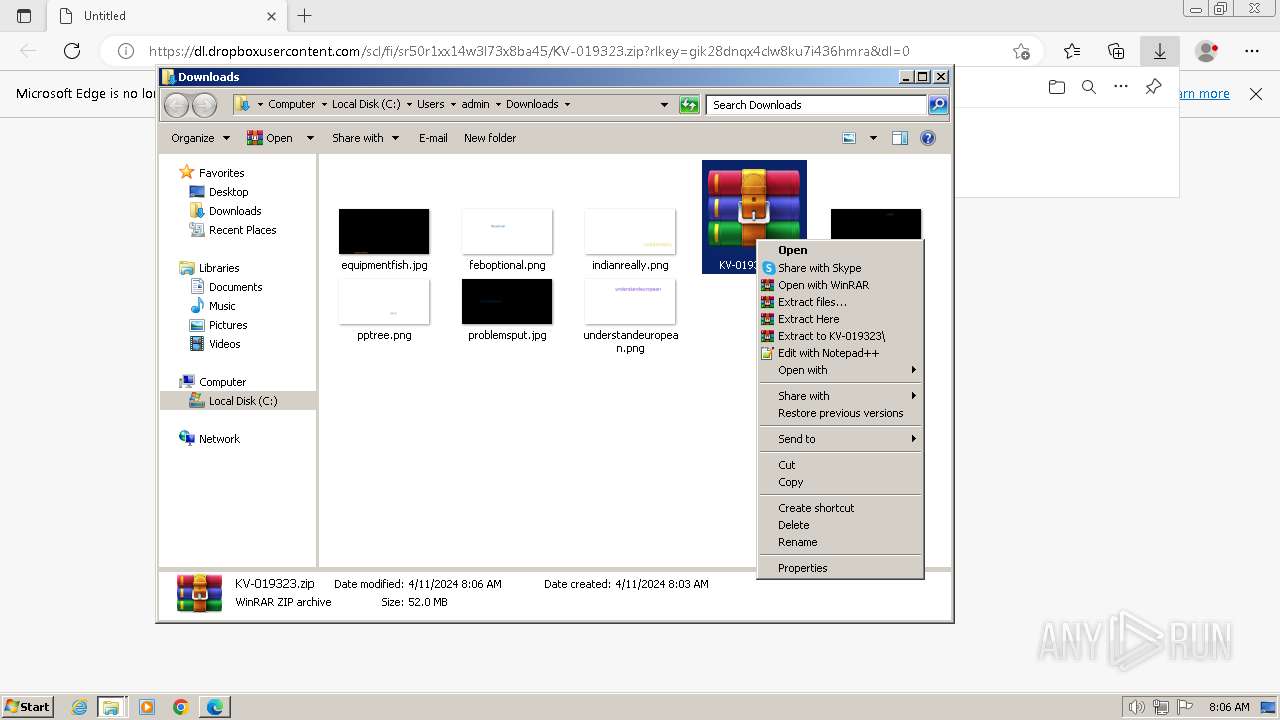This screenshot has height=720, width=1280.
Task: Toggle the preview pane icon
Action: pyautogui.click(x=900, y=138)
